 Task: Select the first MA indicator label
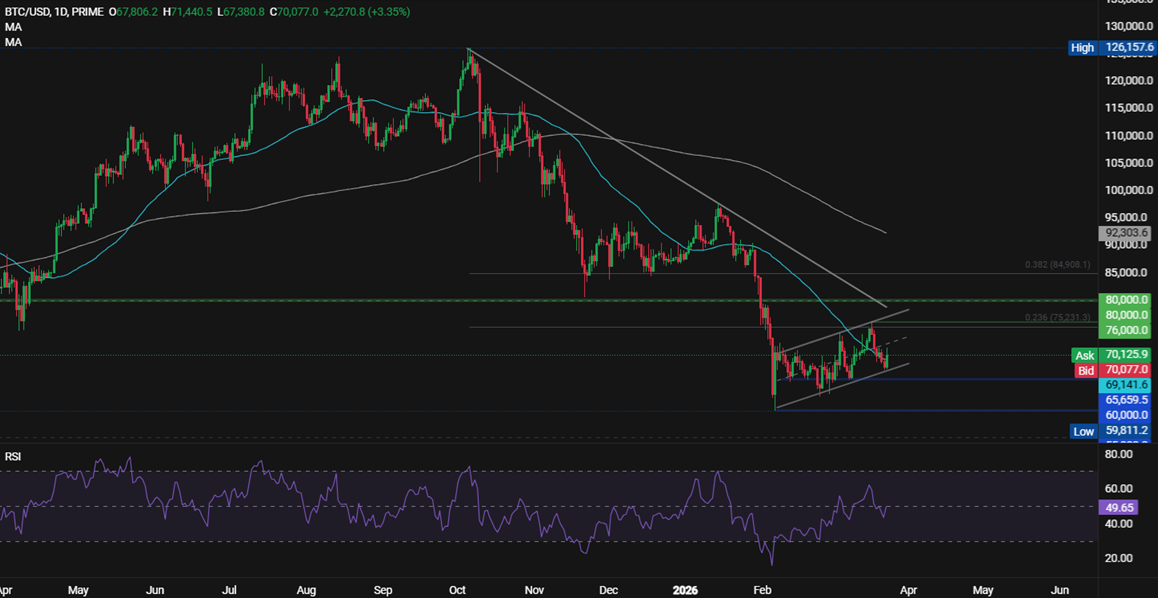click(x=12, y=26)
